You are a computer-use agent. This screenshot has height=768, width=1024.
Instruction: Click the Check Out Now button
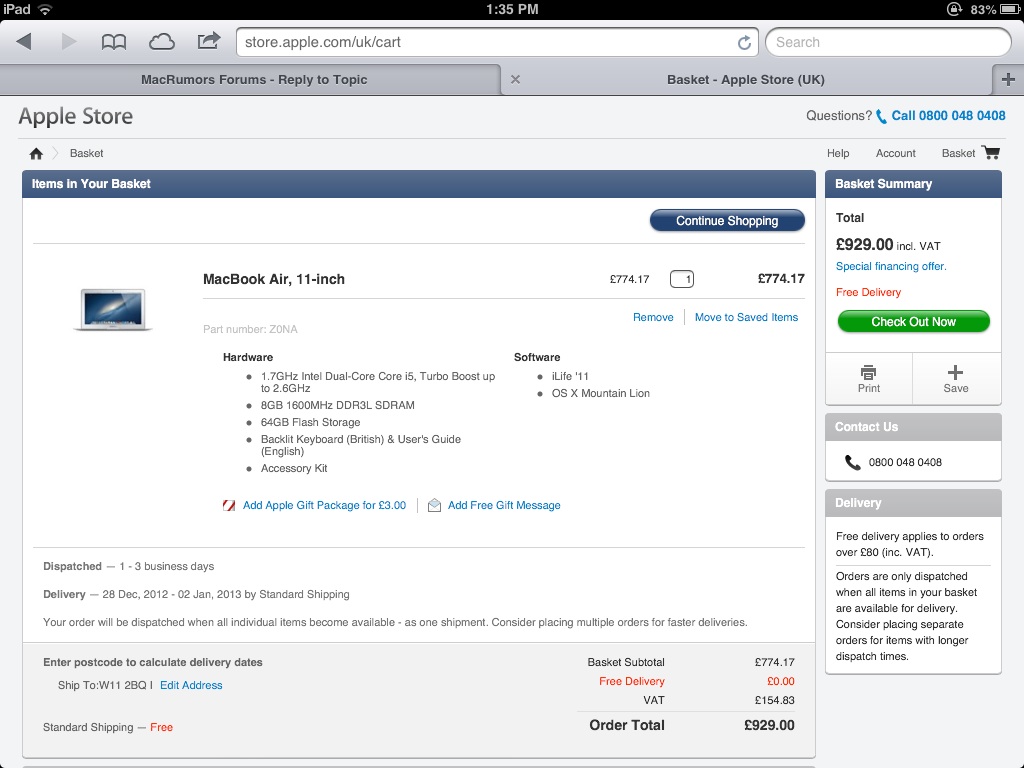[x=913, y=321]
